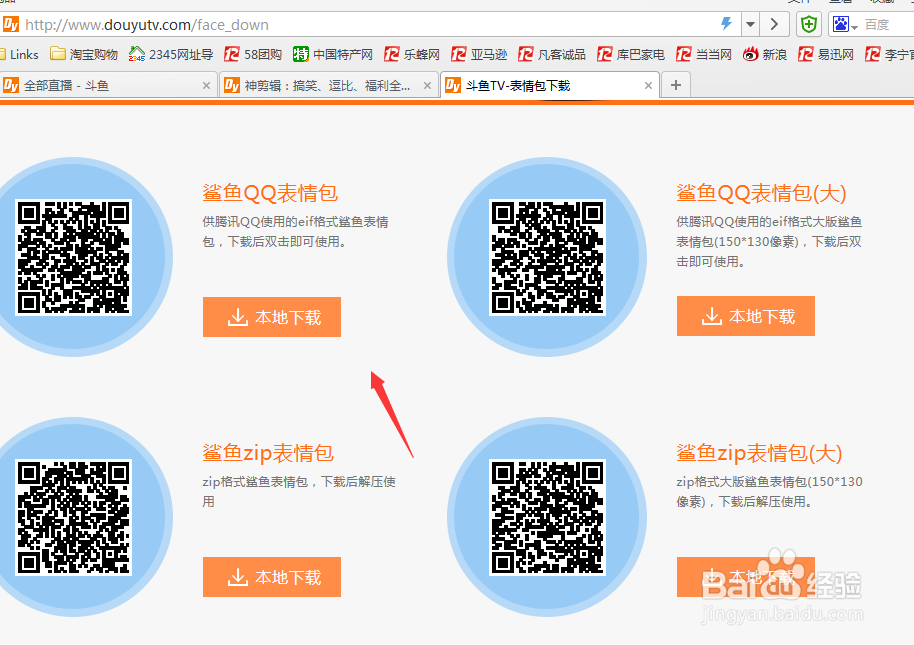Open the 凡客诚品 bookmark
This screenshot has width=914, height=645.
552,55
